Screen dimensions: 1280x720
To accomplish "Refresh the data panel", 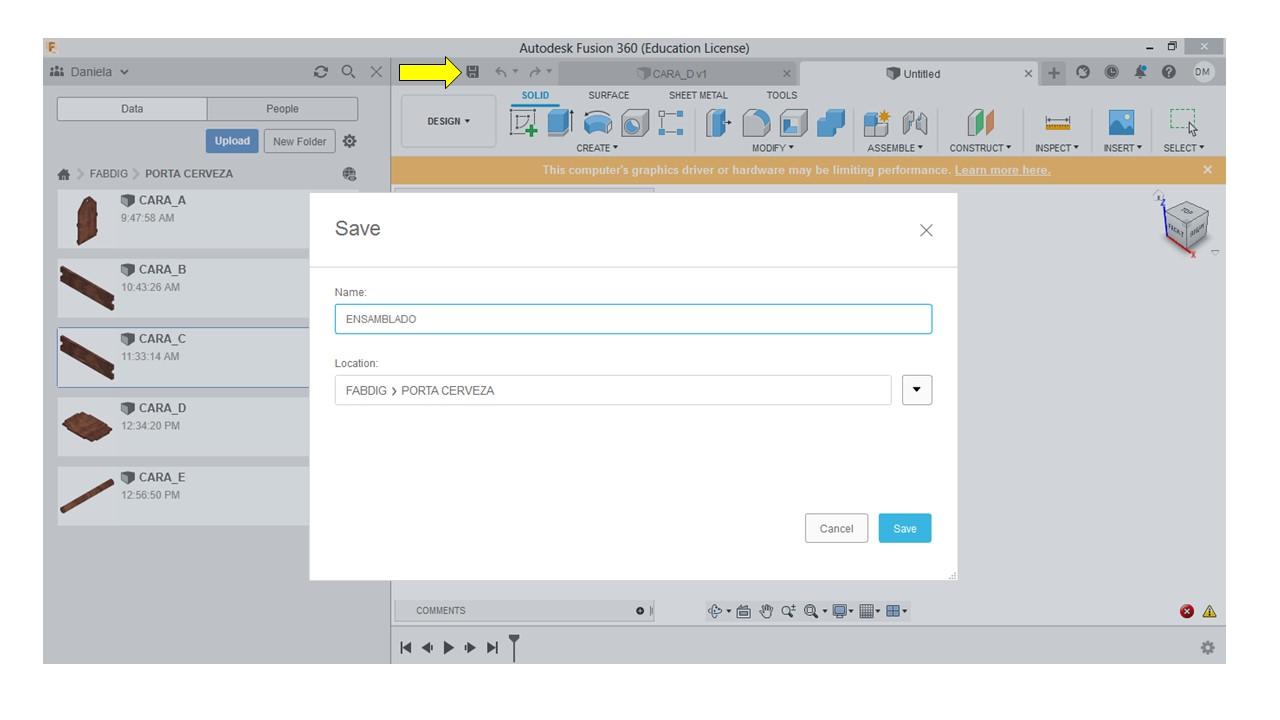I will pyautogui.click(x=321, y=73).
